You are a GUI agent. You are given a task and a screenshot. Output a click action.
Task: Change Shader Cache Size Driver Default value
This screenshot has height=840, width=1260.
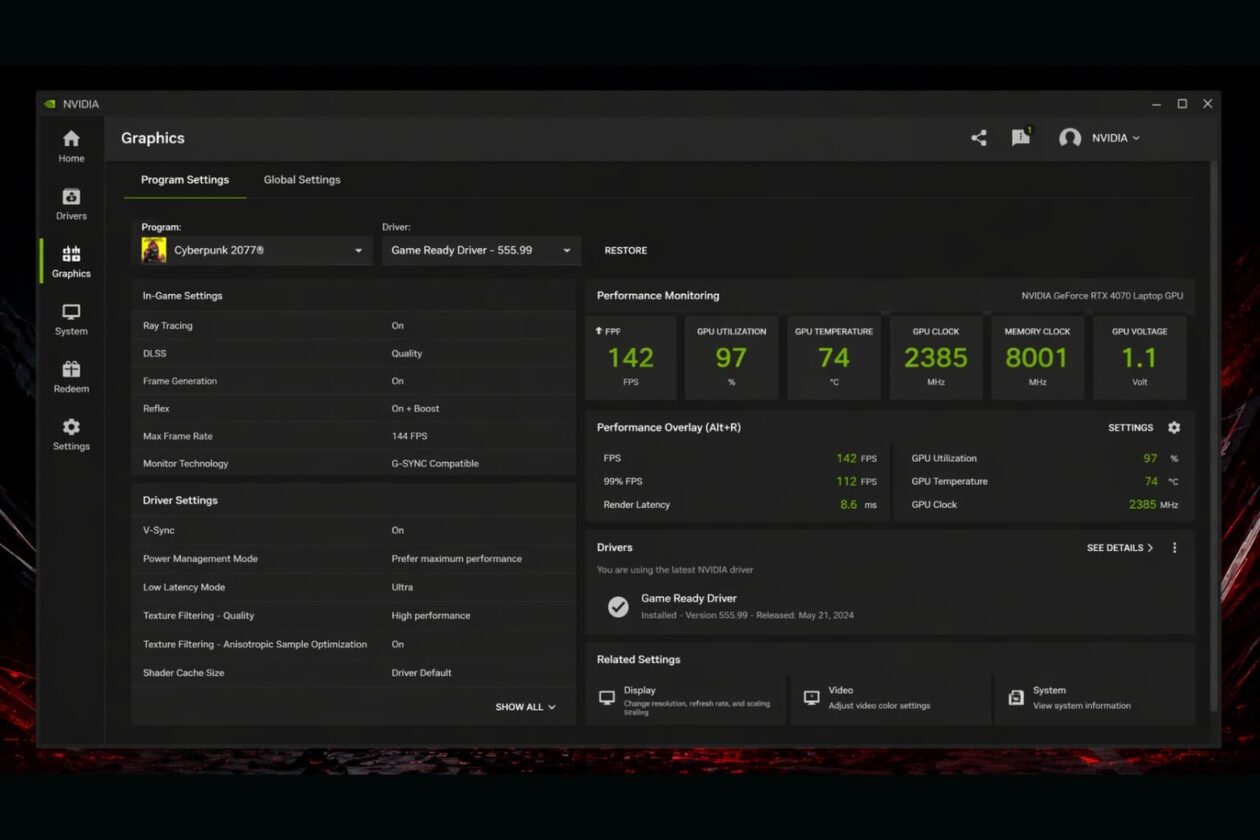(x=421, y=673)
